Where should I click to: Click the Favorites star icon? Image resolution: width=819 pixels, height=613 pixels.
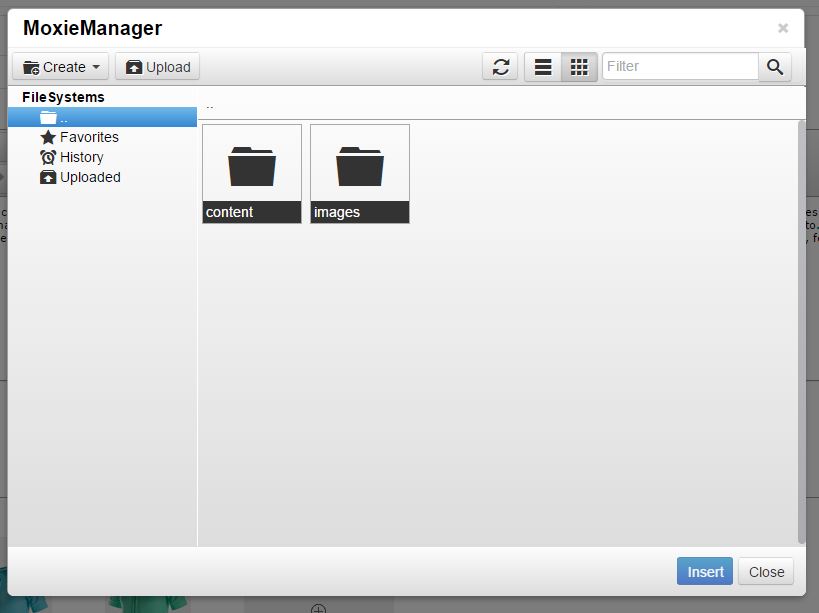click(x=48, y=137)
